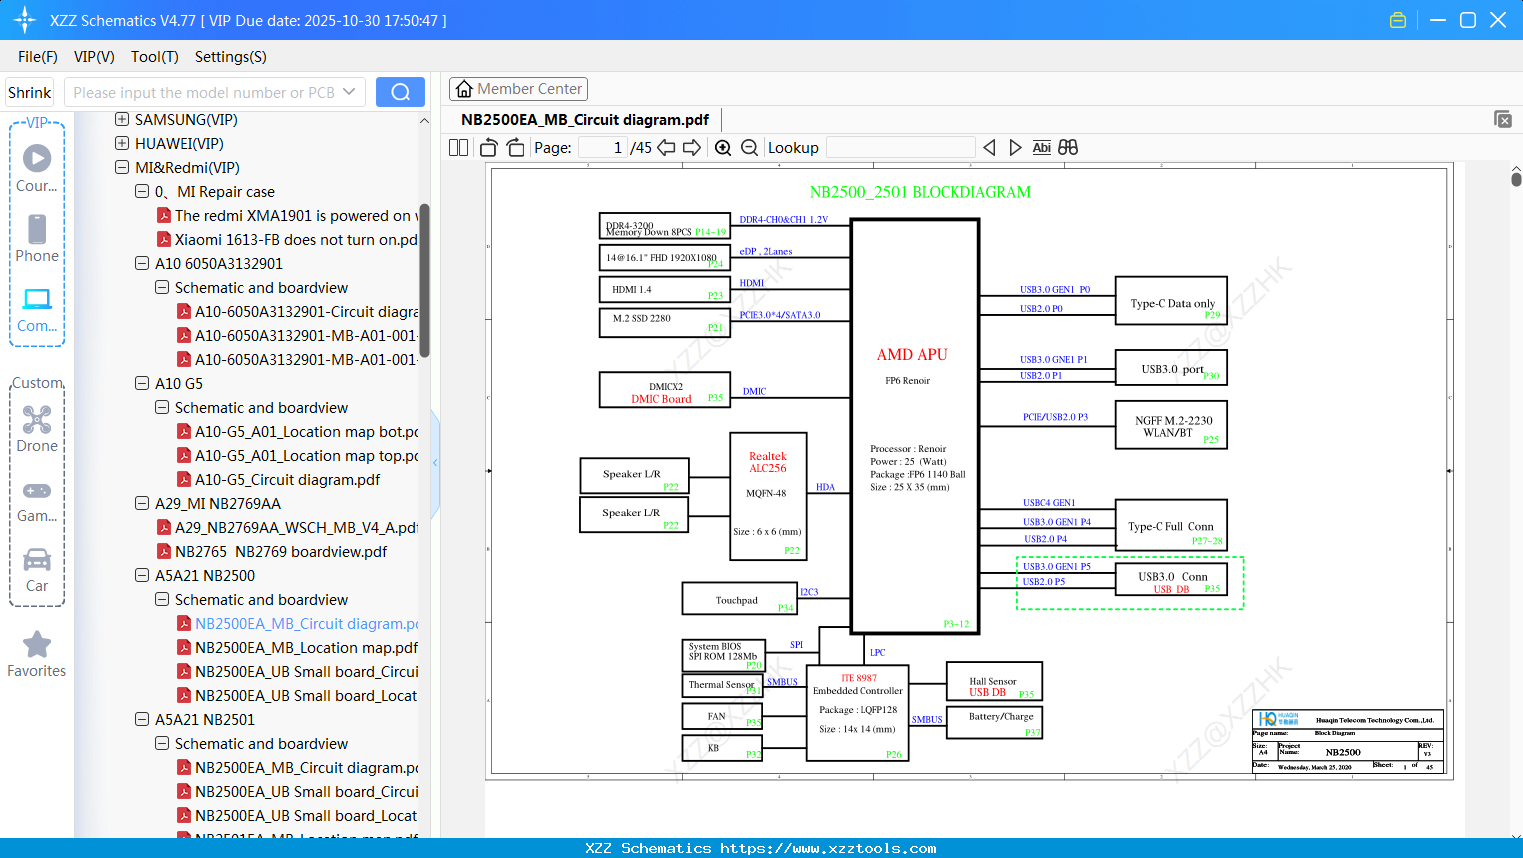1523x858 pixels.
Task: Open the Drone sidebar category
Action: (37, 428)
